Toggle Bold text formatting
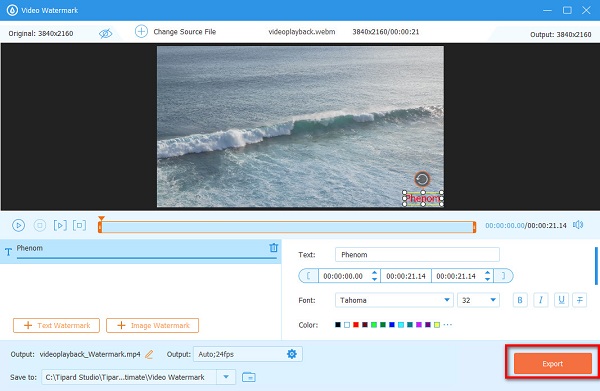Image resolution: width=600 pixels, height=391 pixels. tap(520, 300)
